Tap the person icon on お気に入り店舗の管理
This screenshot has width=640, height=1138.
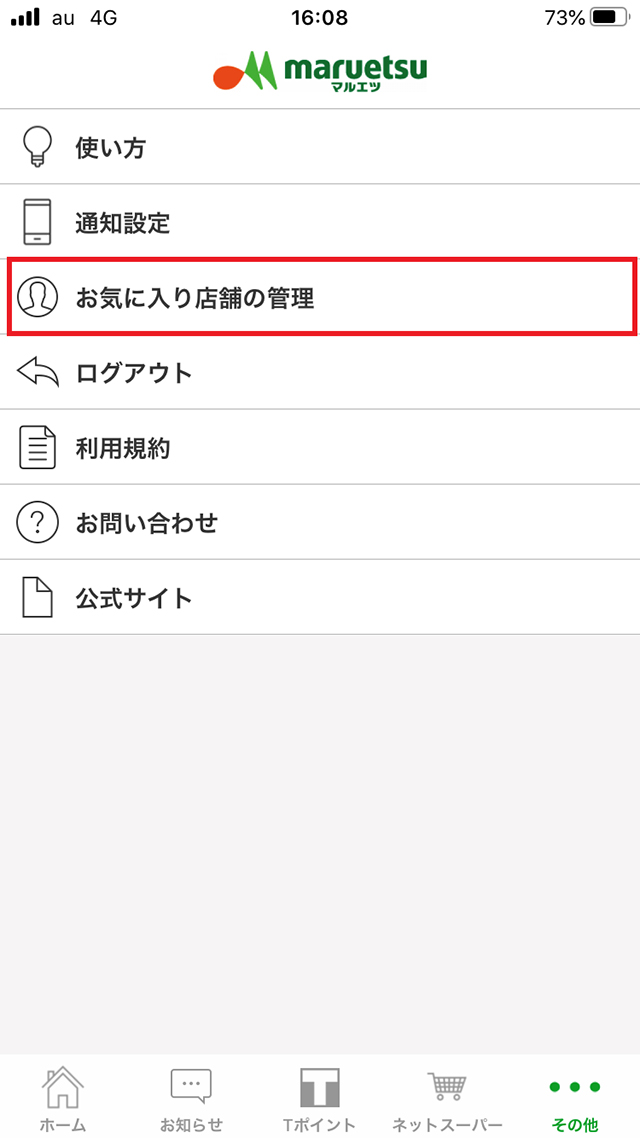point(37,296)
